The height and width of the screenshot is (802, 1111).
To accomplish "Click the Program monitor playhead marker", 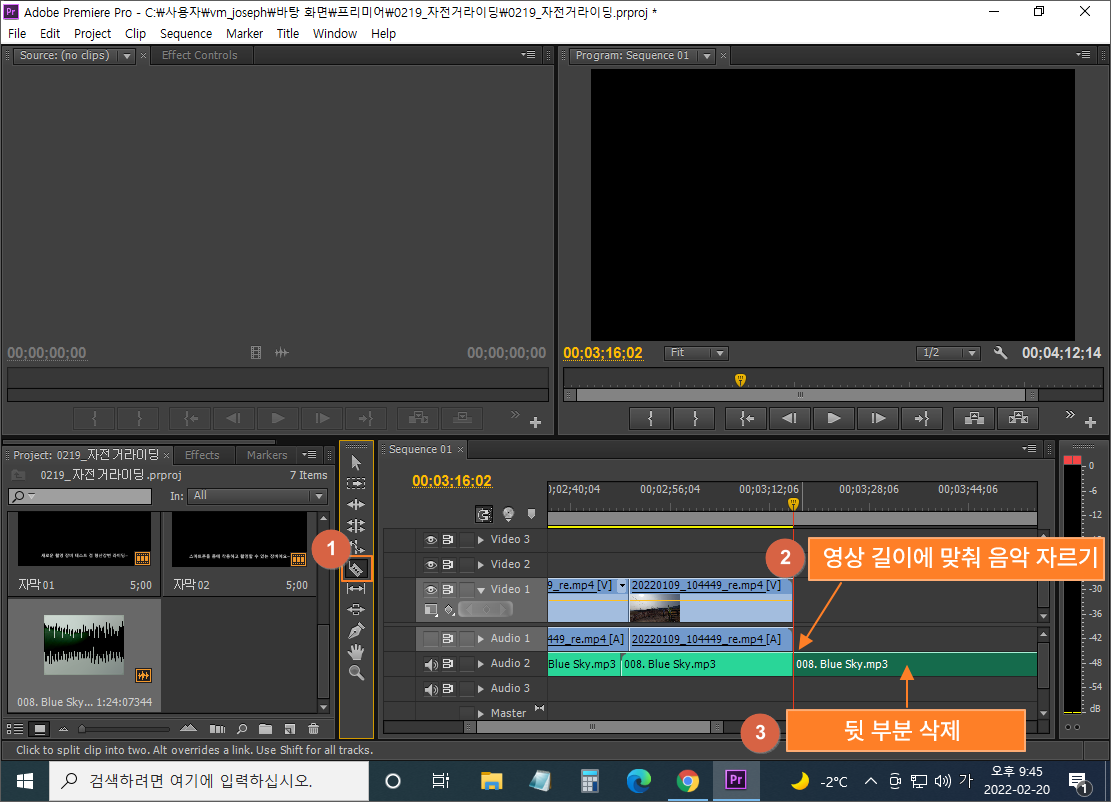I will tap(740, 380).
